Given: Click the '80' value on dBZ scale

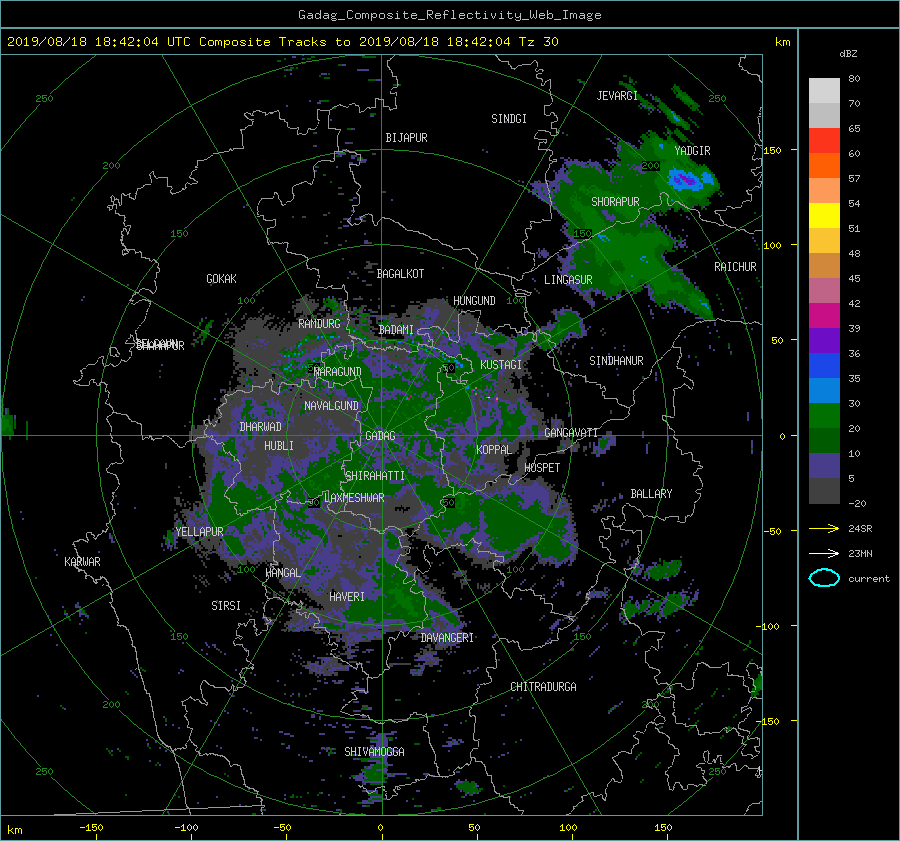Looking at the screenshot, I should pyautogui.click(x=854, y=79).
